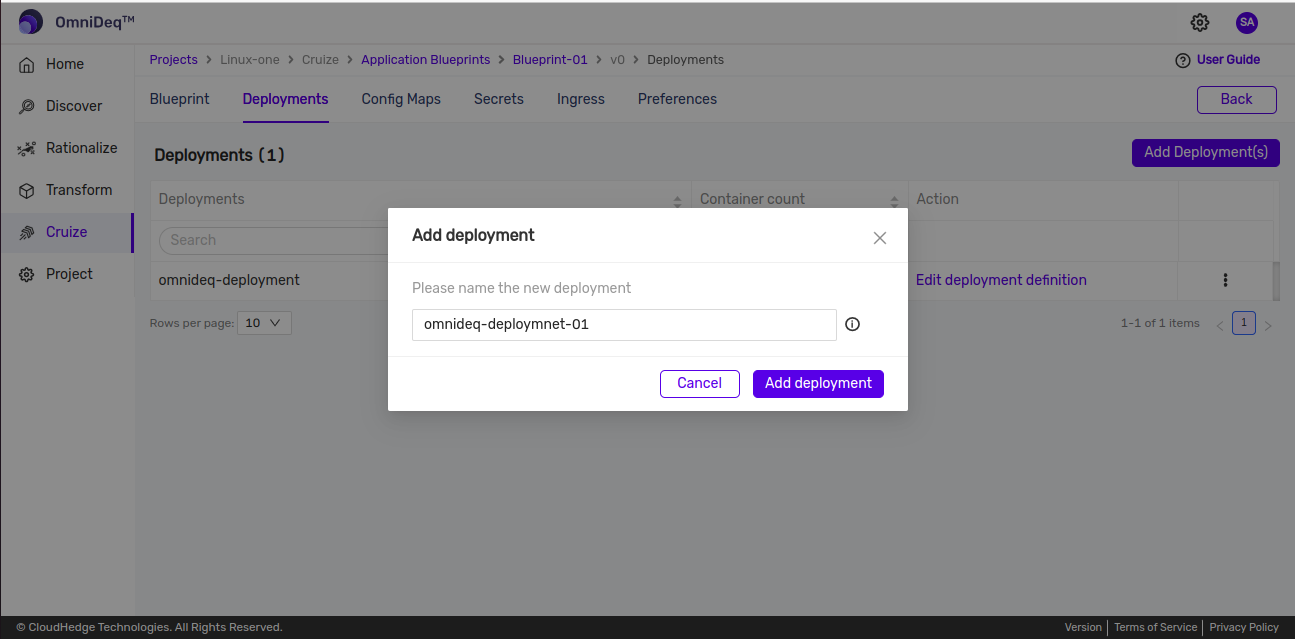The image size is (1295, 639).
Task: Open the Home menu item
Action: [65, 64]
